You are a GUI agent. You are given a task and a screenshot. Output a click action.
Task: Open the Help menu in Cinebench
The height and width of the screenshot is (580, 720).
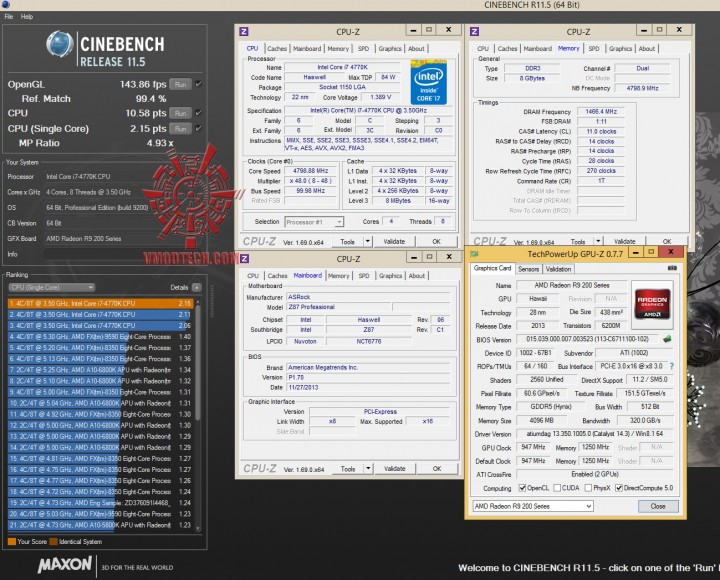pos(27,17)
